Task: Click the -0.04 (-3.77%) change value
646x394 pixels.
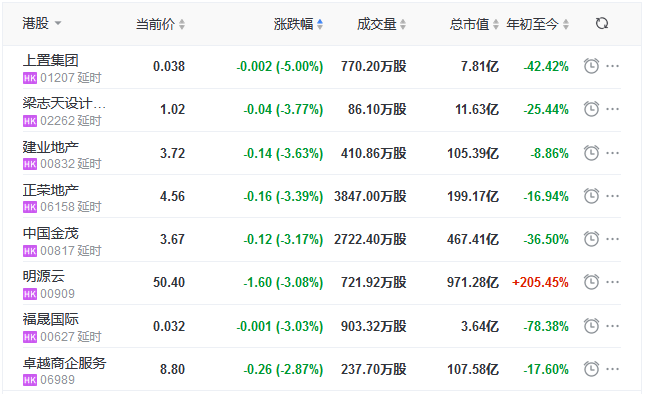Action: tap(283, 110)
